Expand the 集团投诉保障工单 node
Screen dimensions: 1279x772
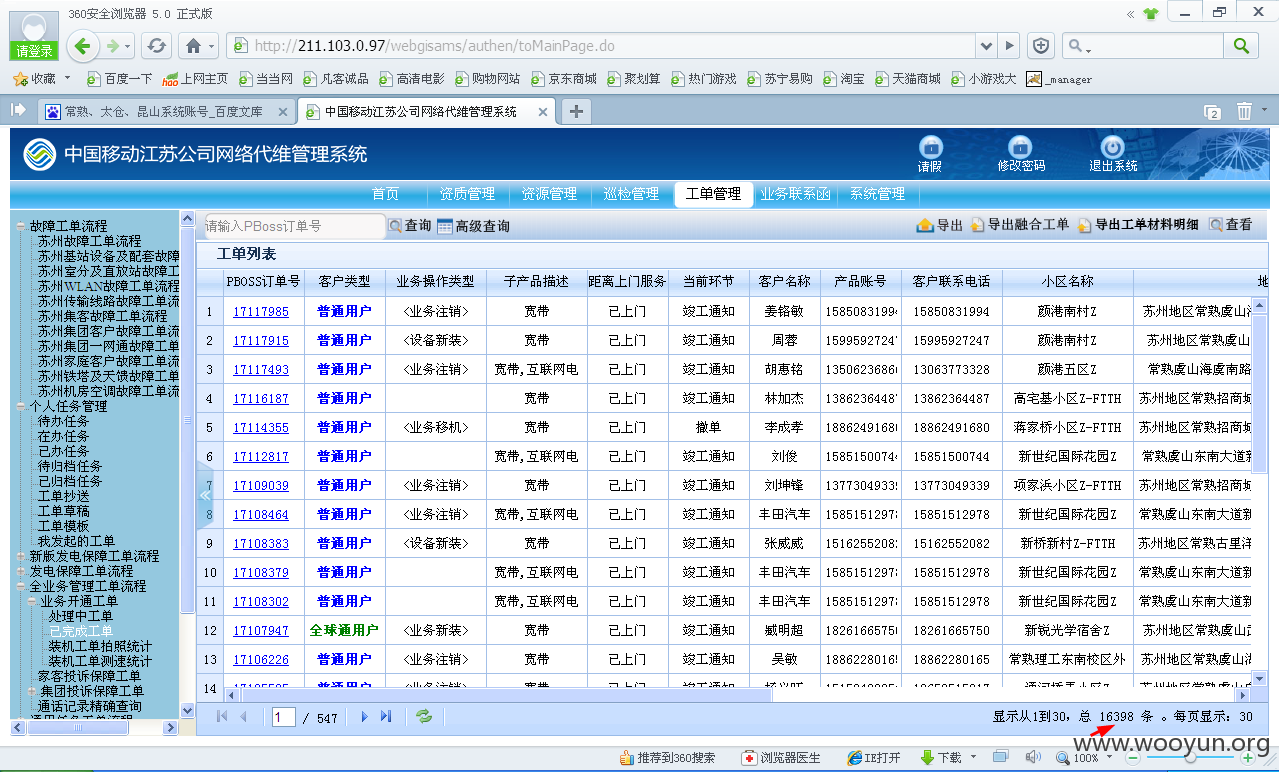[32, 691]
